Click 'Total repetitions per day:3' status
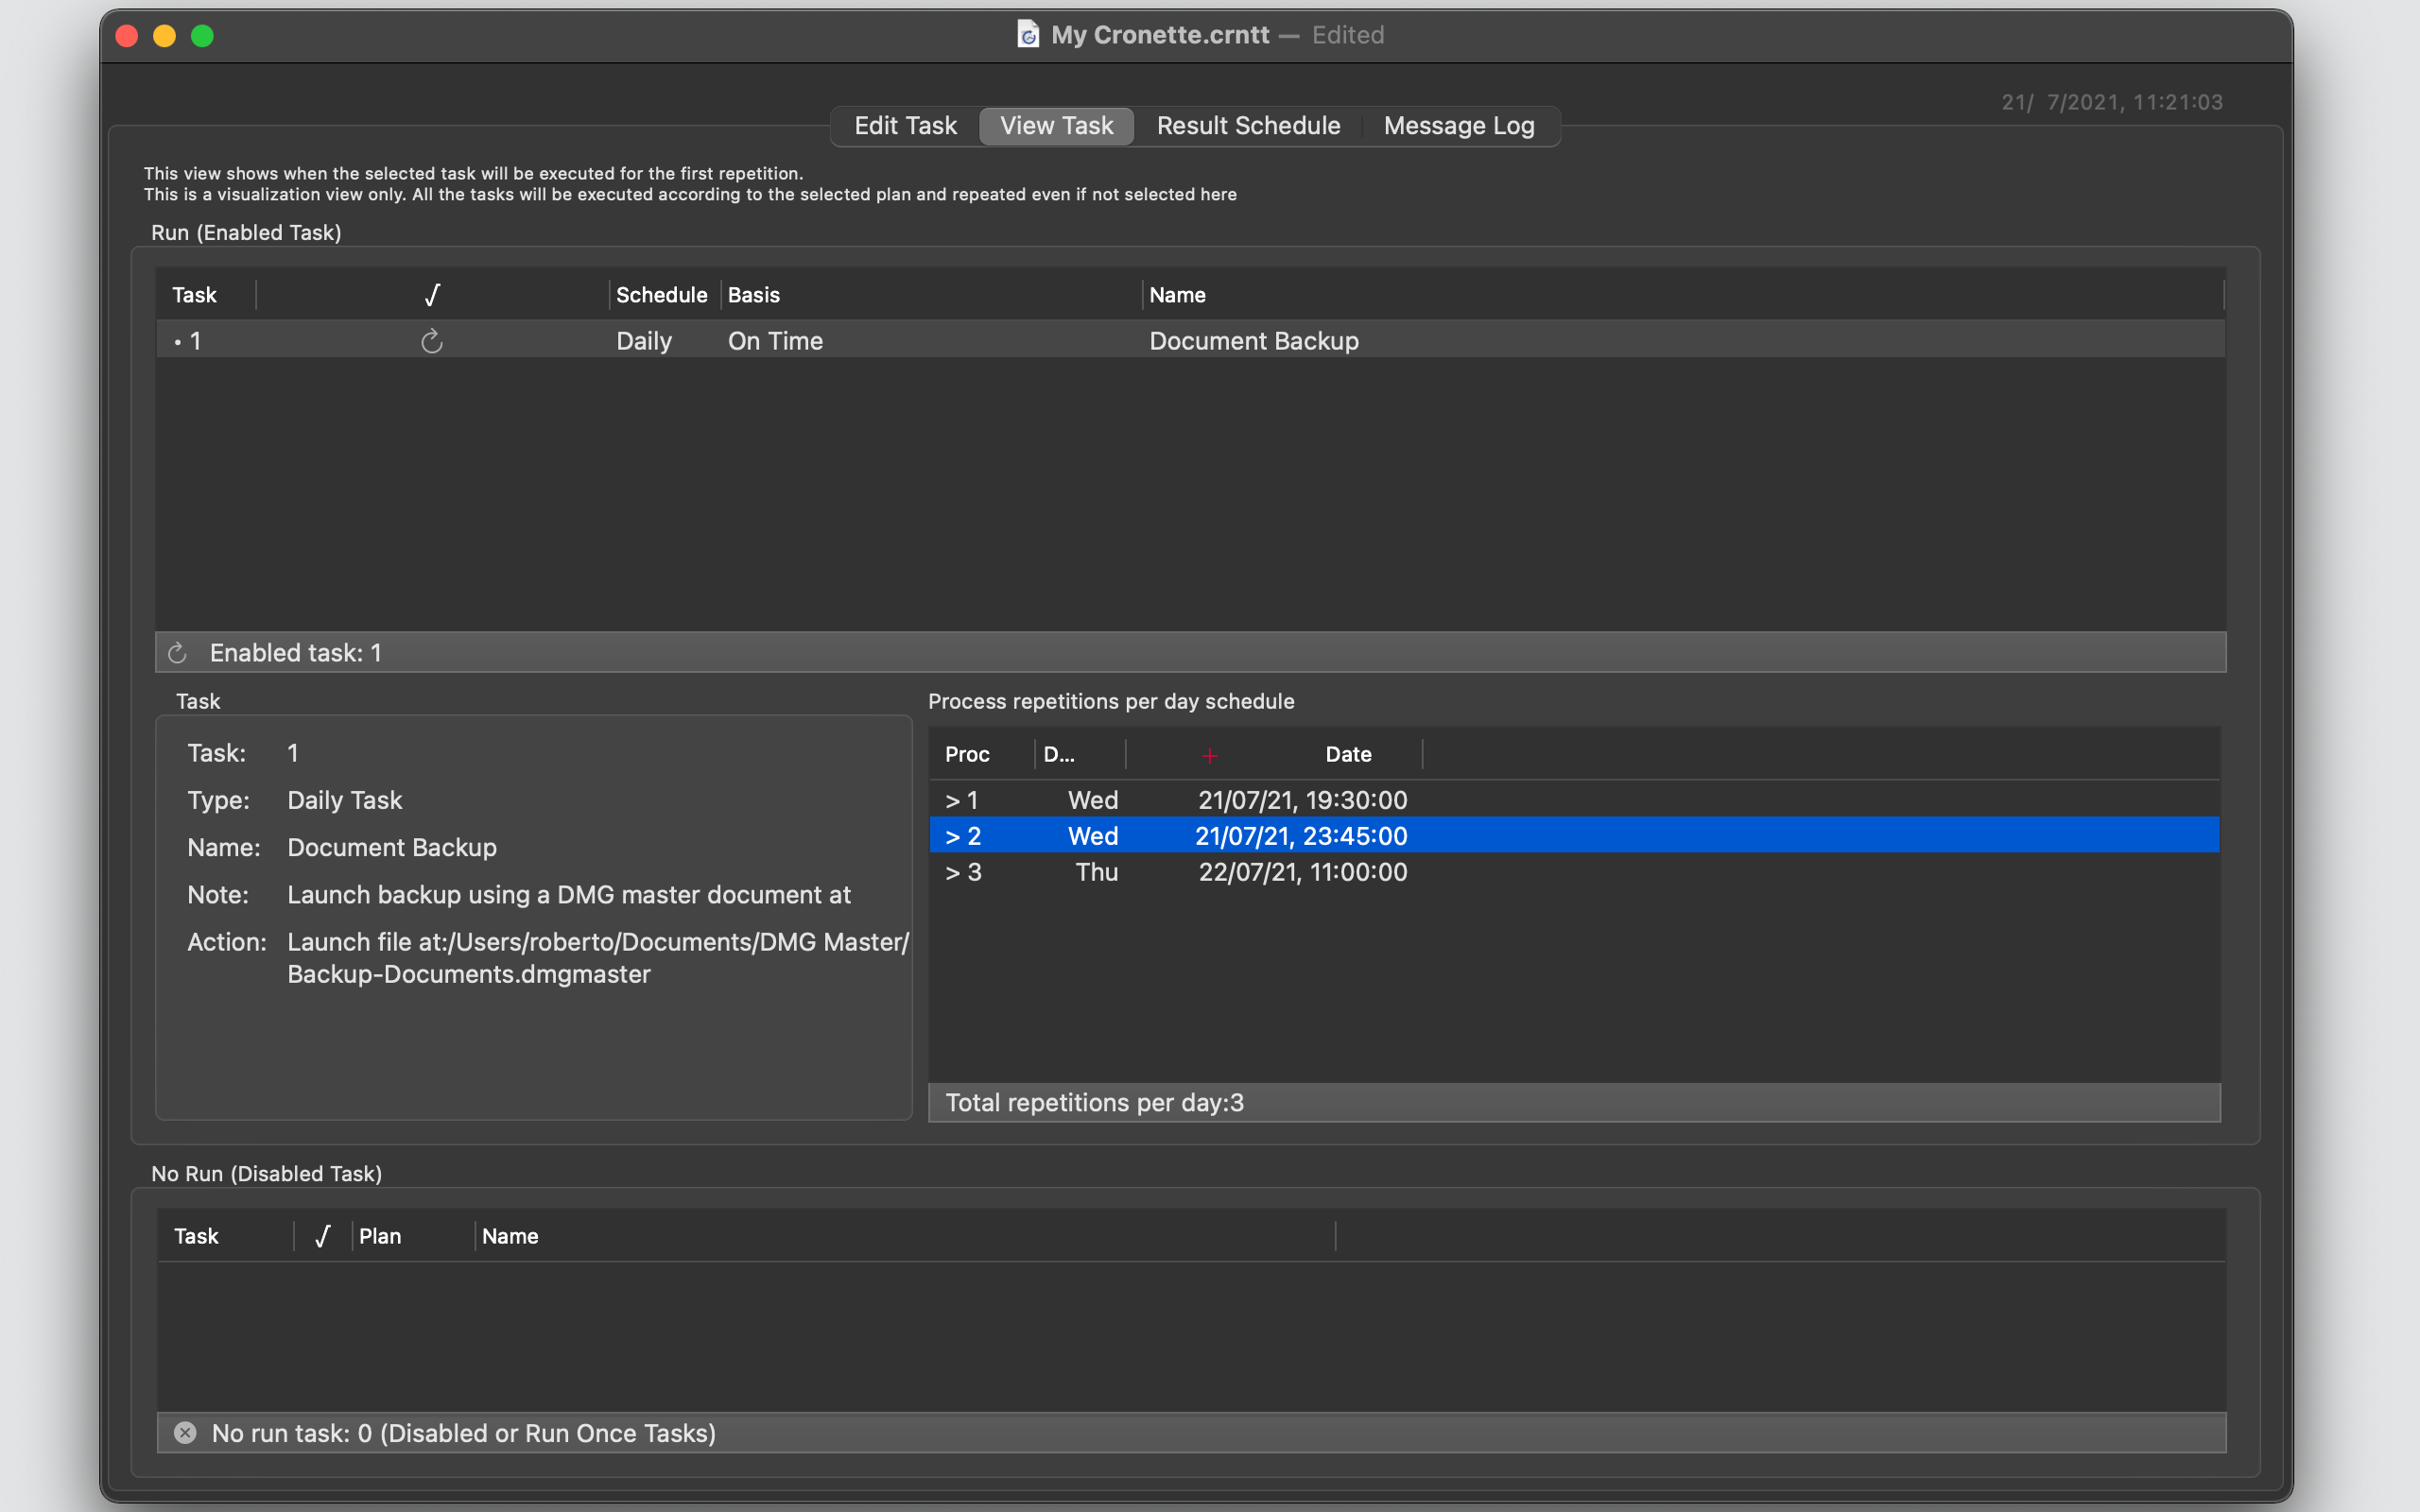This screenshot has height=1512, width=2420. point(1094,1102)
